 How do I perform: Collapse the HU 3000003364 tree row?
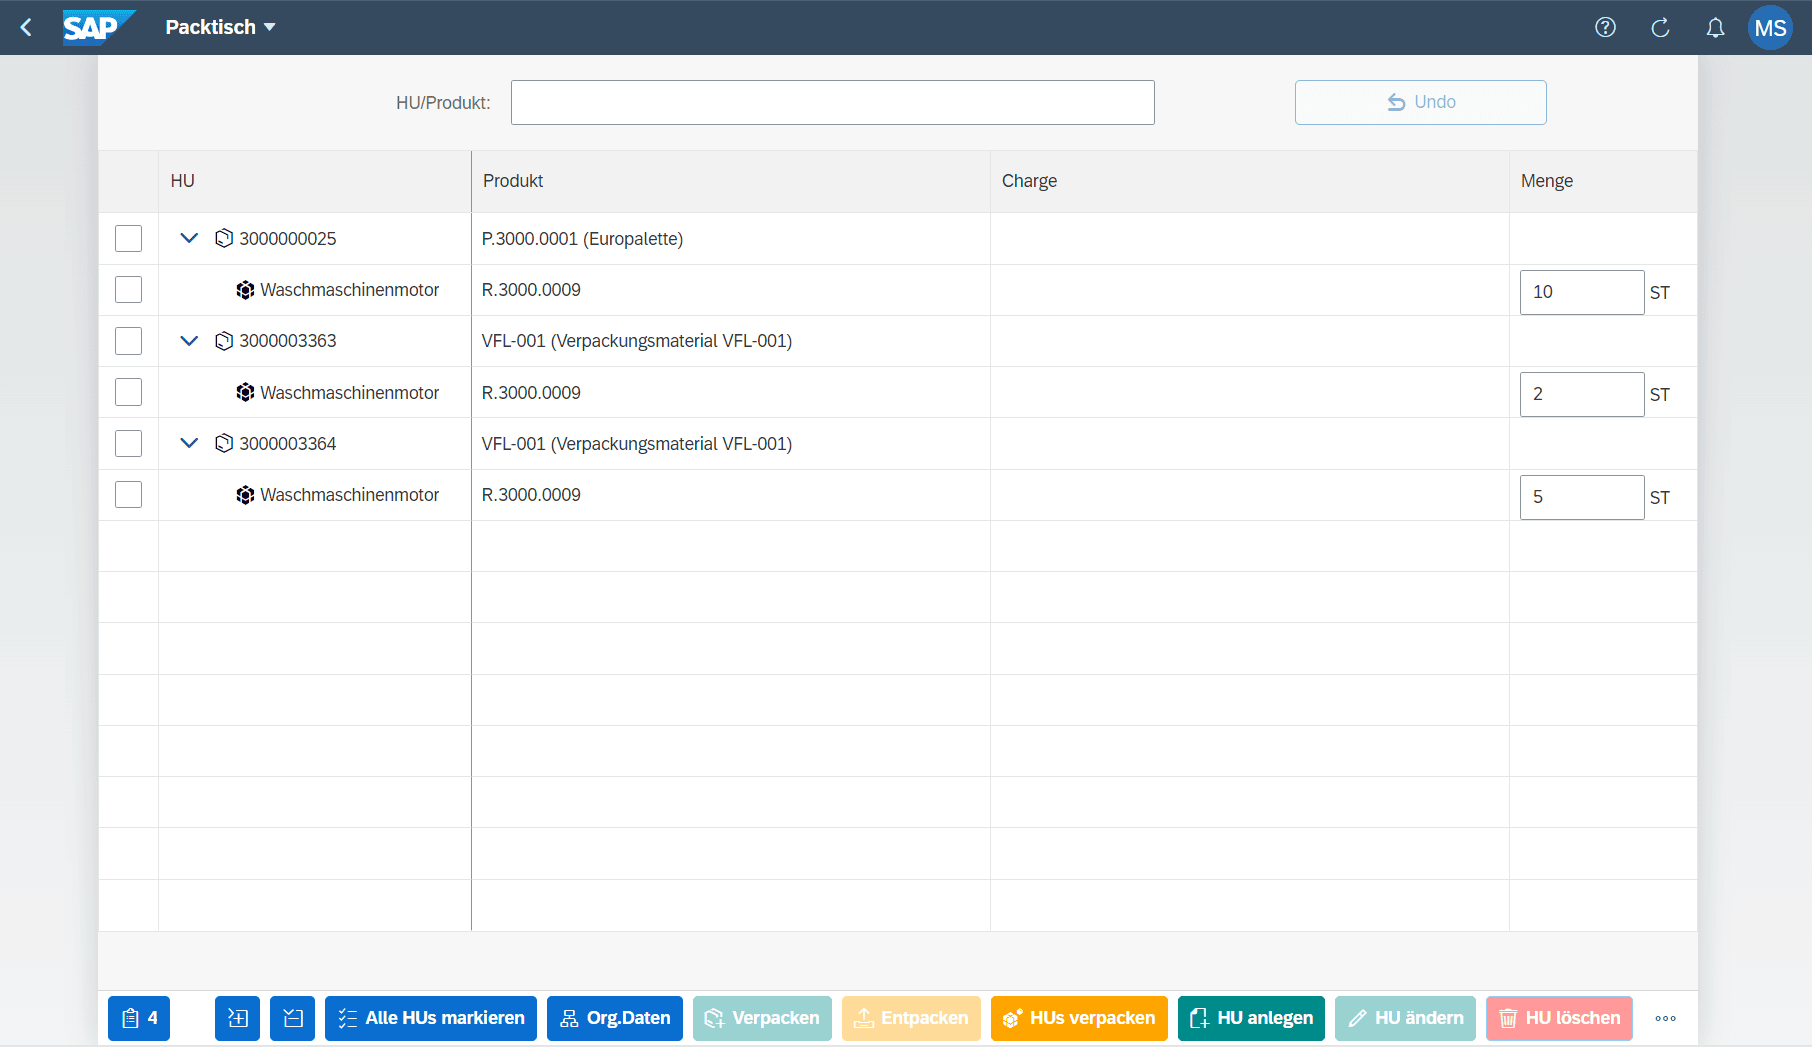[x=189, y=443]
